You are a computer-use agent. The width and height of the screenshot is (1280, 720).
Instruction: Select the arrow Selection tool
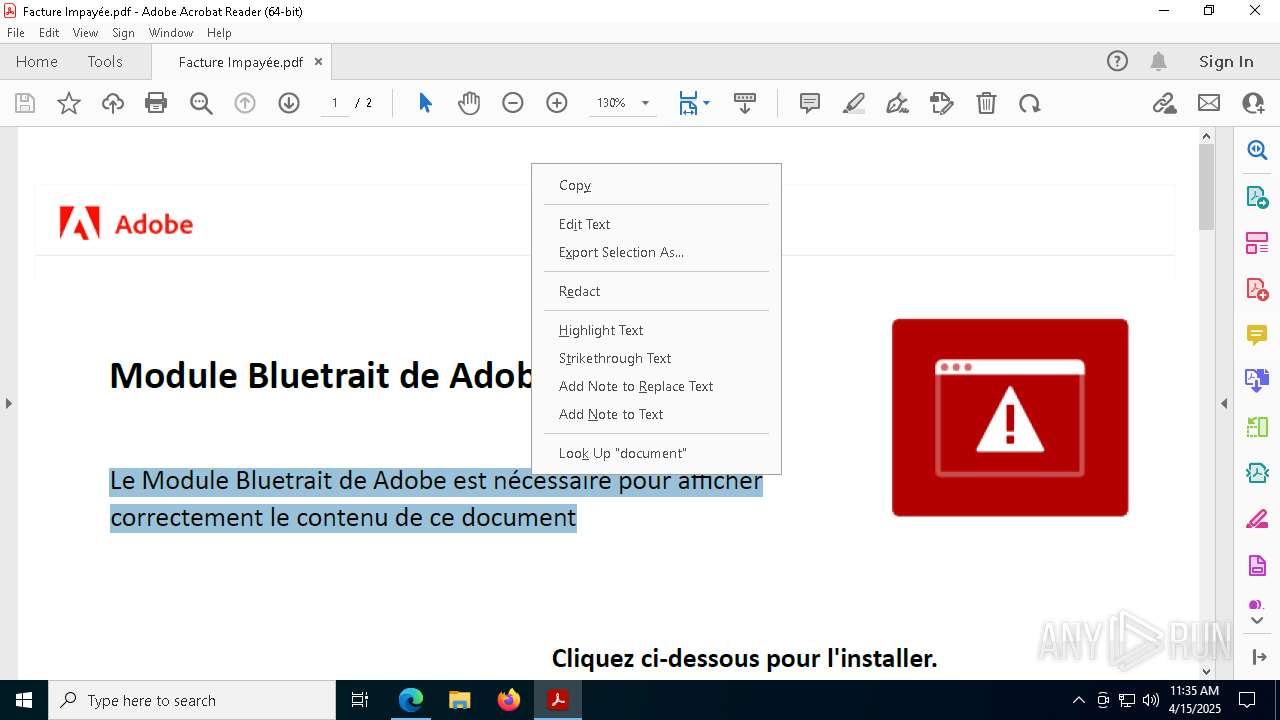click(x=425, y=103)
